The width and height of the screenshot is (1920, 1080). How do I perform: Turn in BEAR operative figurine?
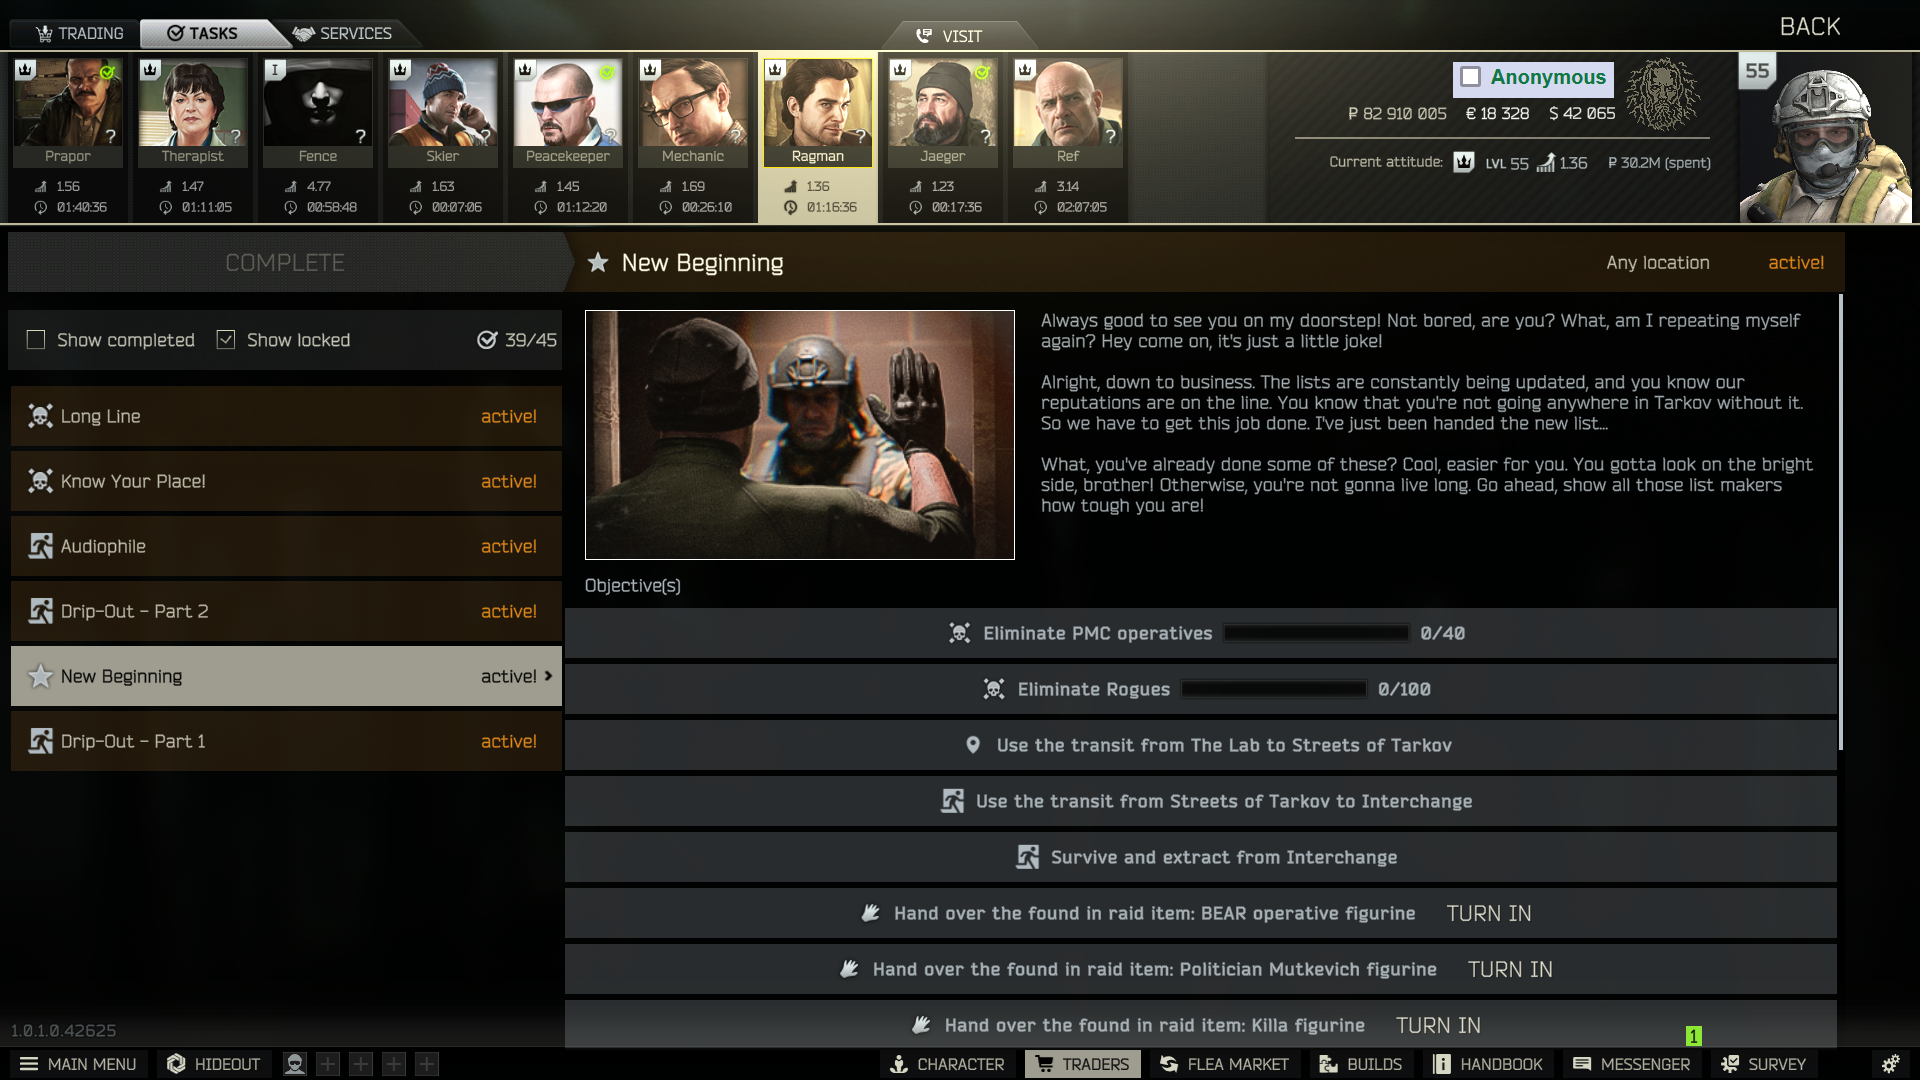coord(1488,913)
